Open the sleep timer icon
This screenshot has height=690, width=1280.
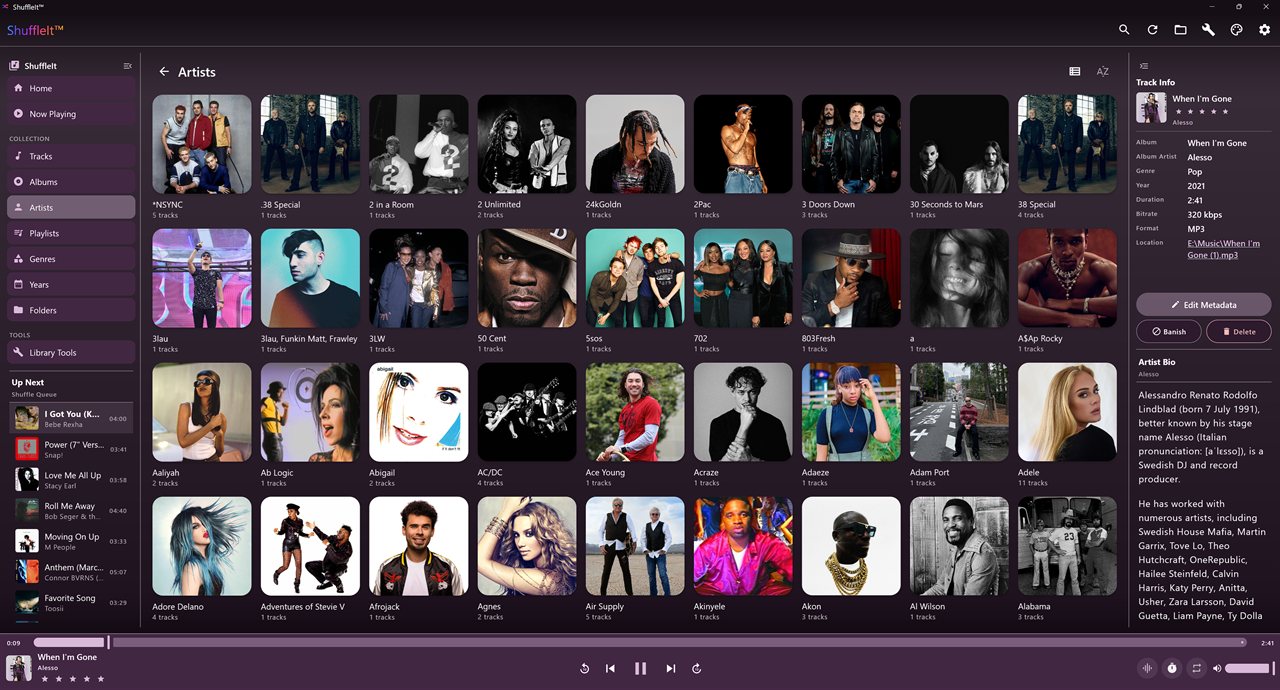(x=1172, y=668)
